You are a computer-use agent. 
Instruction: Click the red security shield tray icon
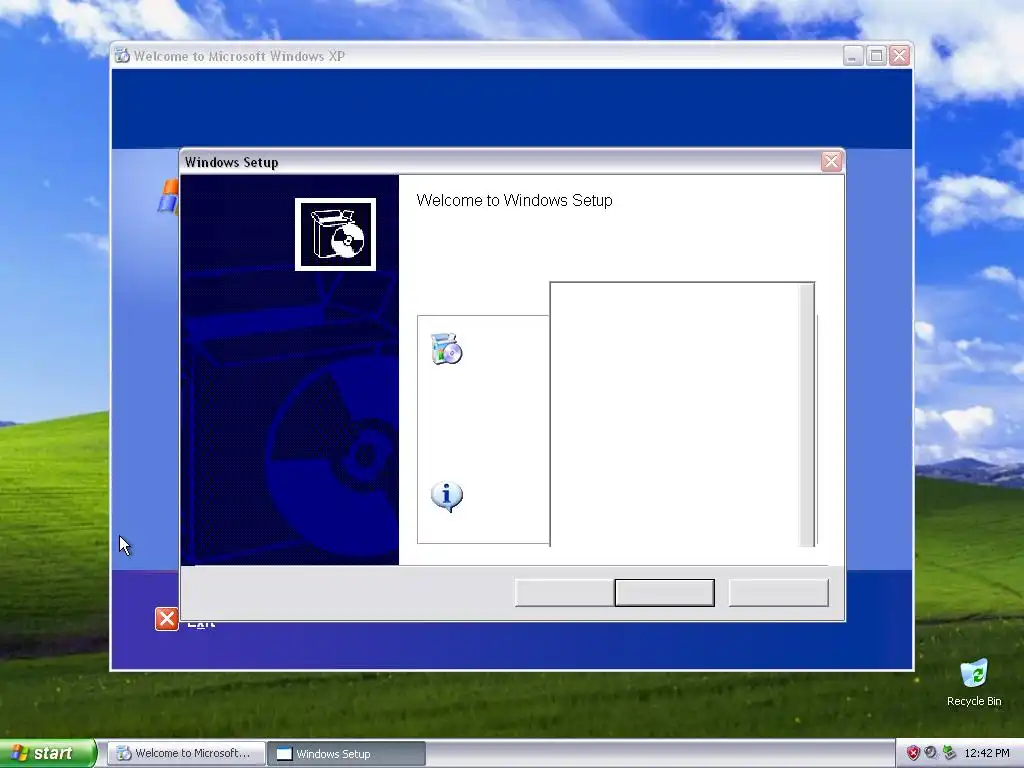[x=913, y=753]
